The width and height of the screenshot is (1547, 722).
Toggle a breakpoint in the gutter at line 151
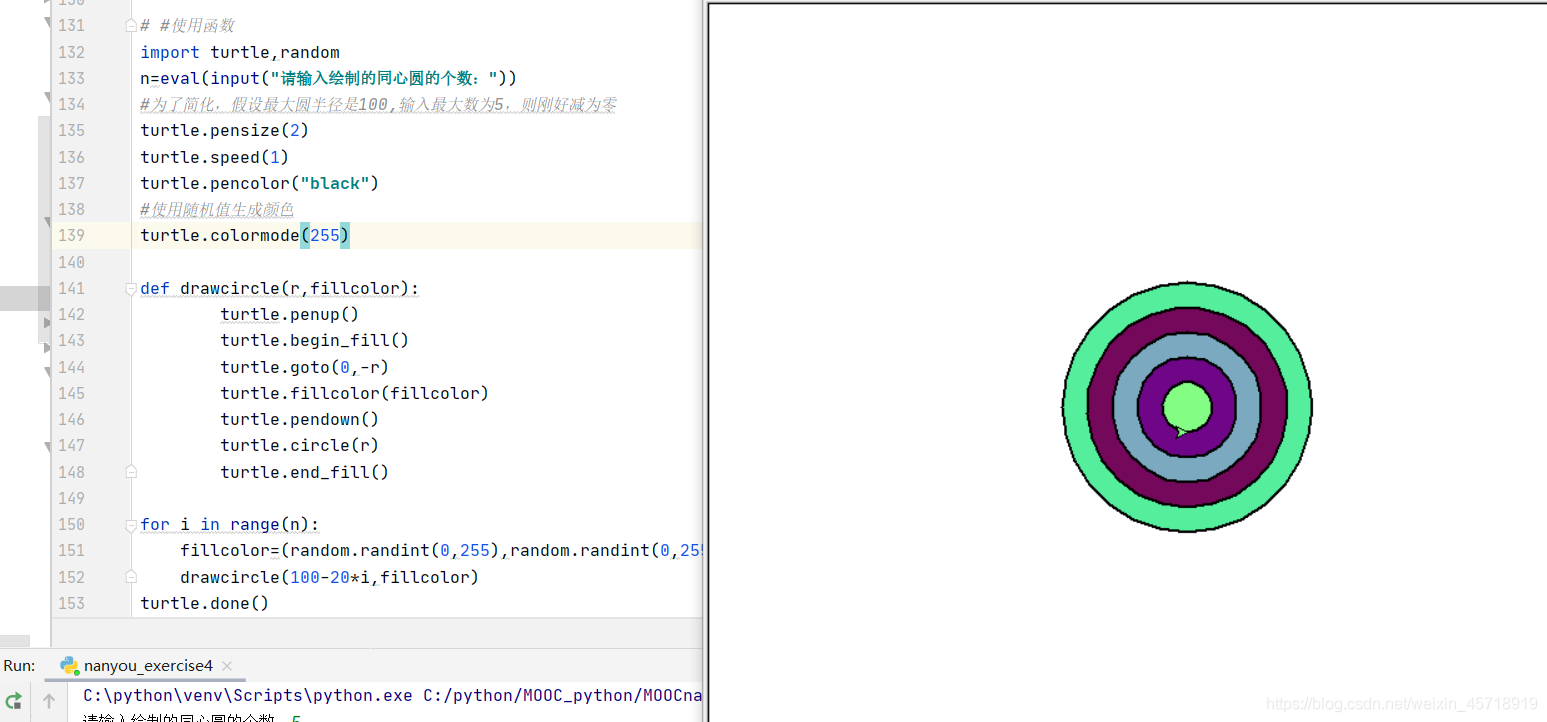point(110,550)
